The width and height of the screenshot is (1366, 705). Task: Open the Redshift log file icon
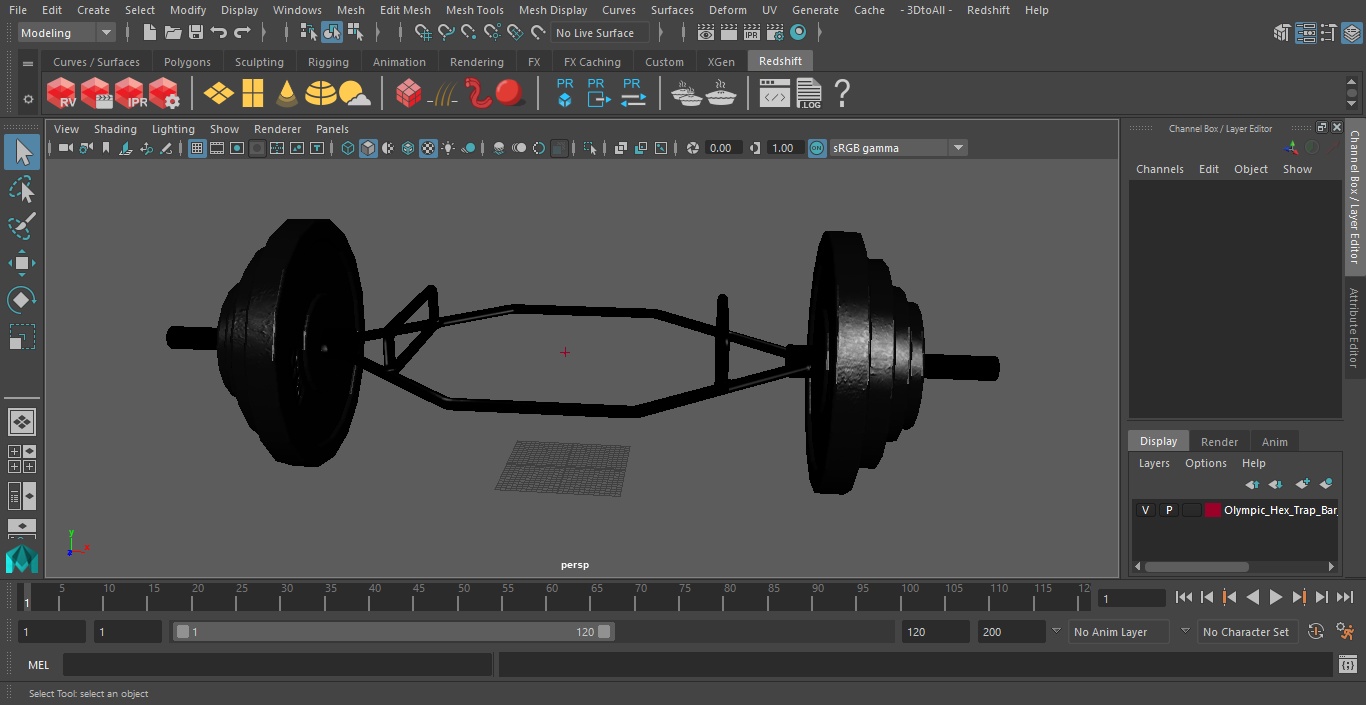point(808,94)
